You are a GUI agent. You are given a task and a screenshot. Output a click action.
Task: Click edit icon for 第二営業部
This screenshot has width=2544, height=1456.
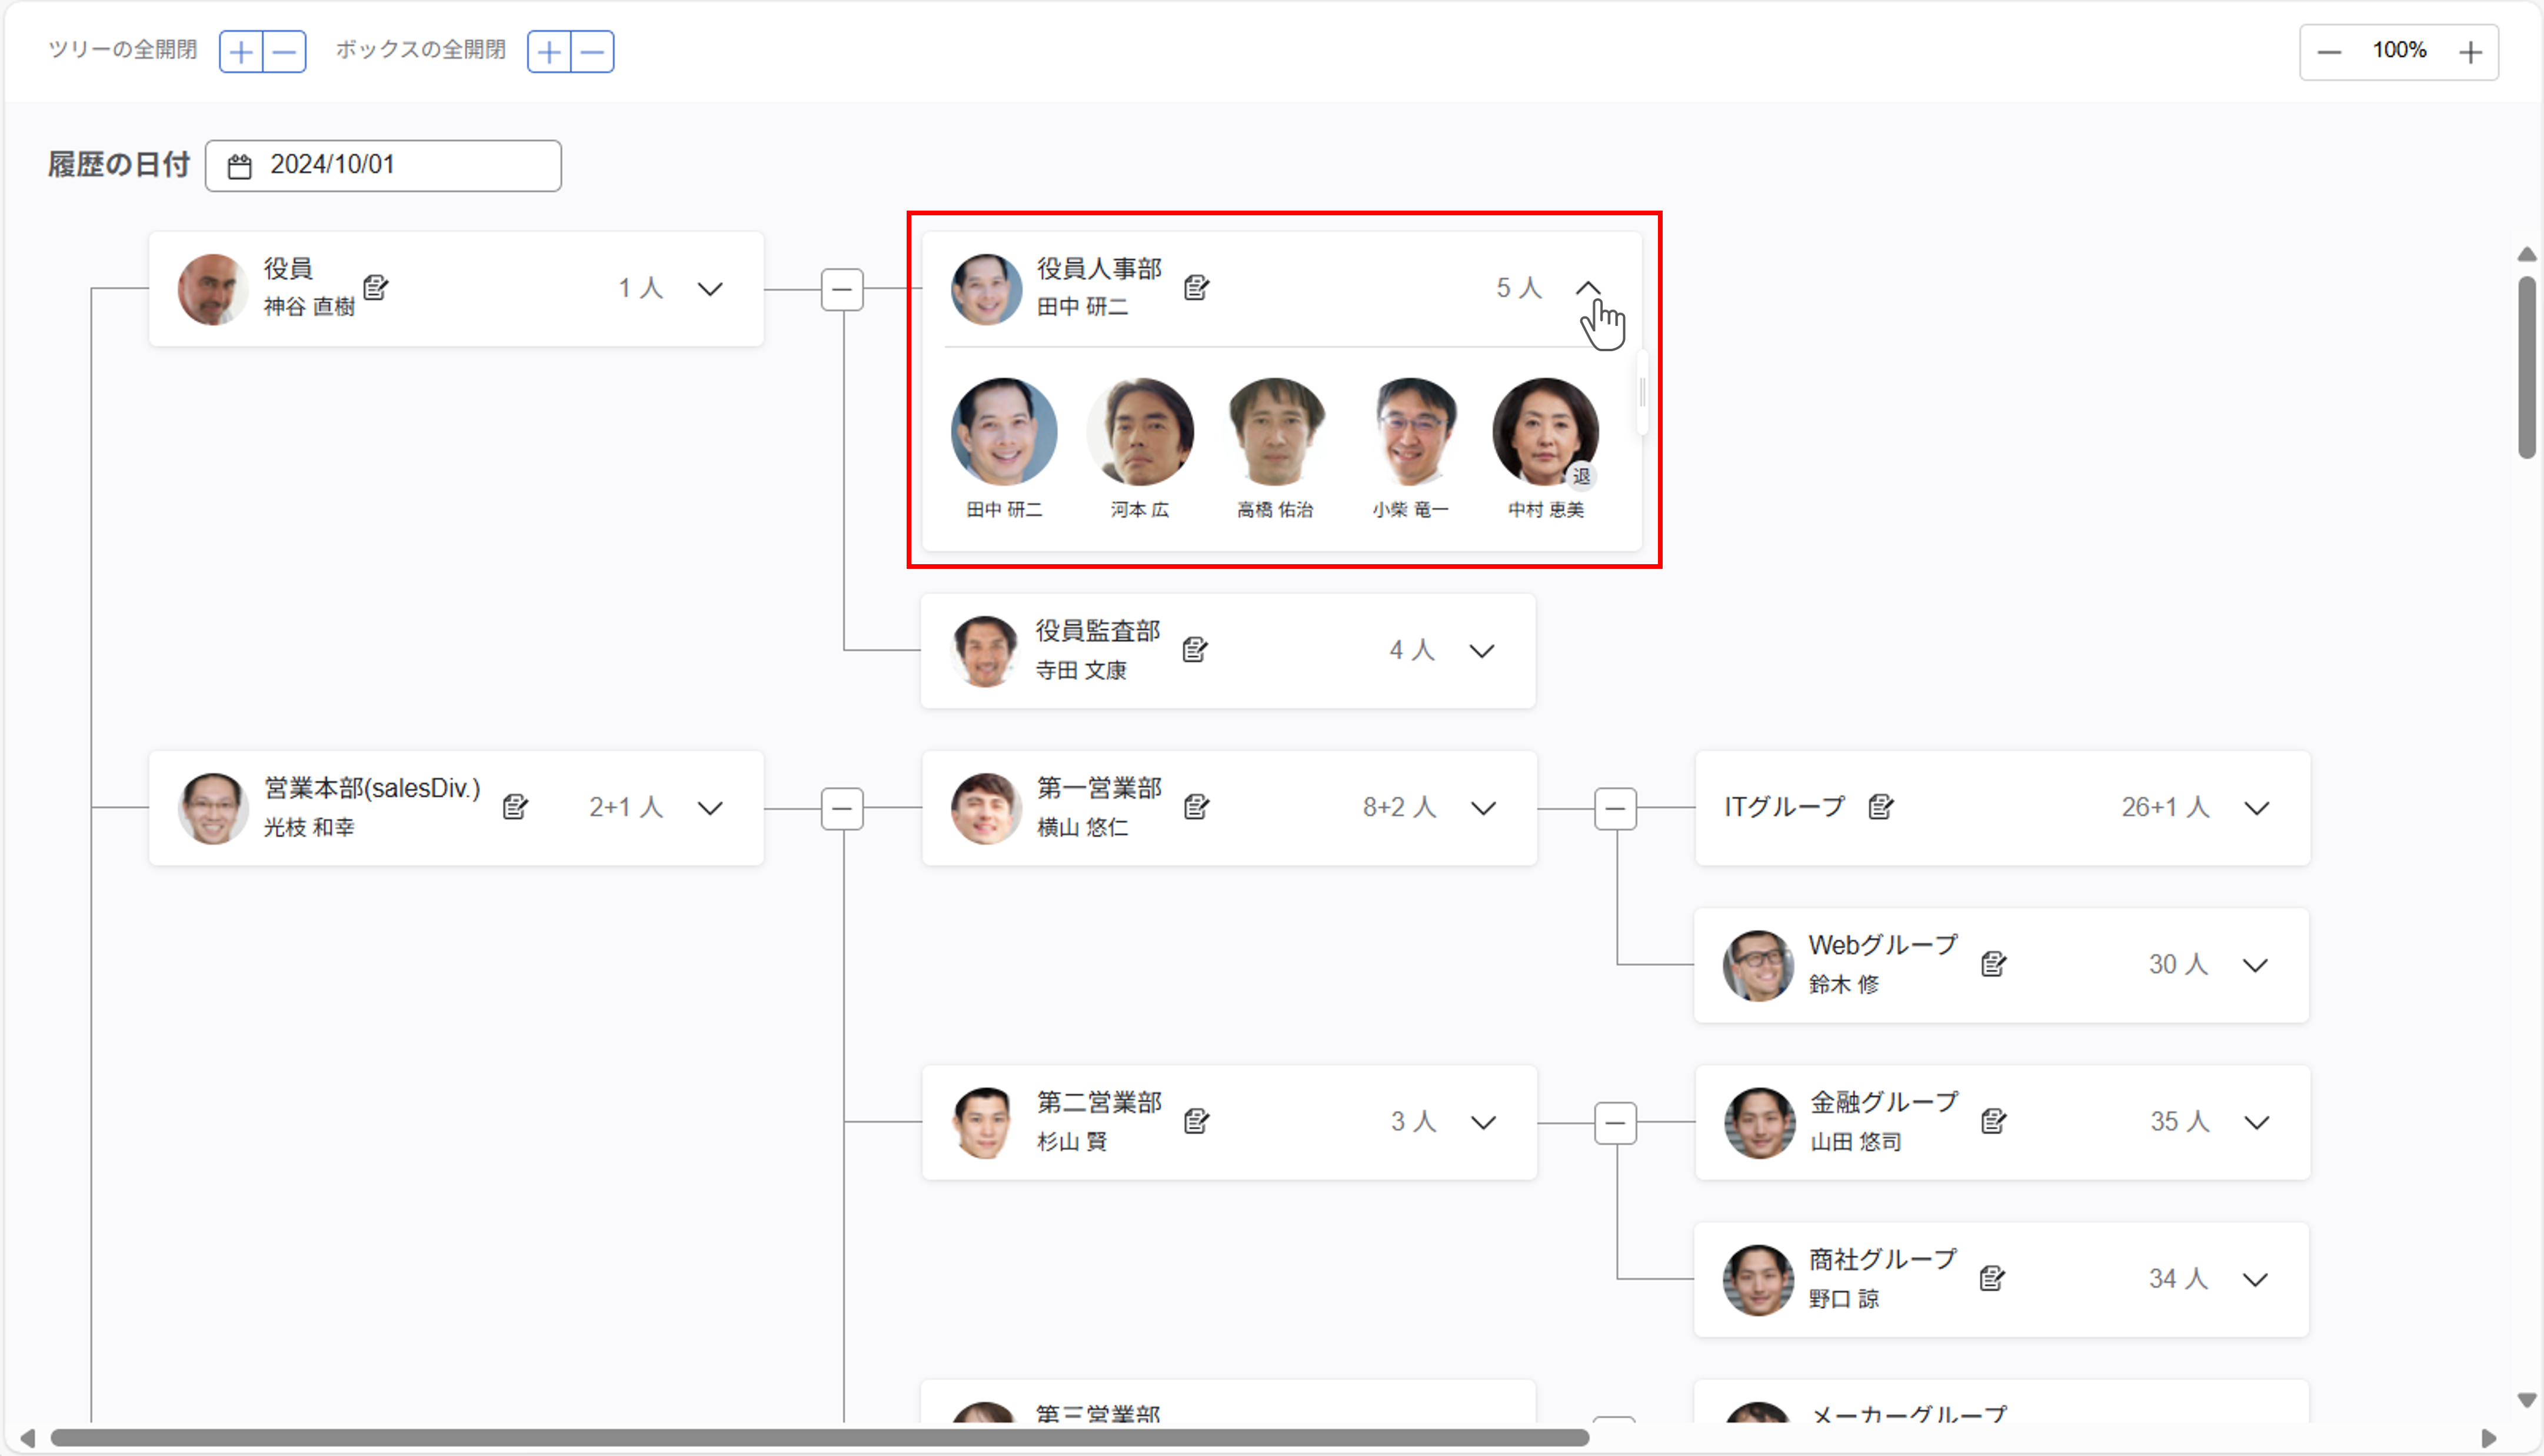1196,1121
